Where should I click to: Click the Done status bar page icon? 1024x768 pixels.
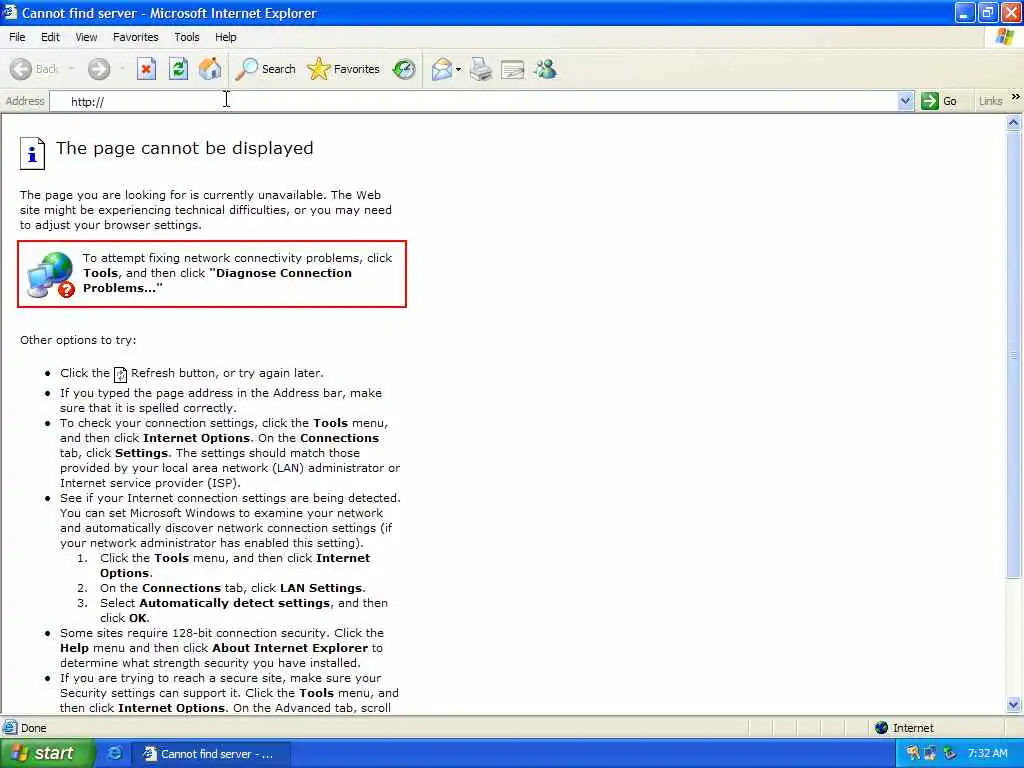pyautogui.click(x=10, y=728)
